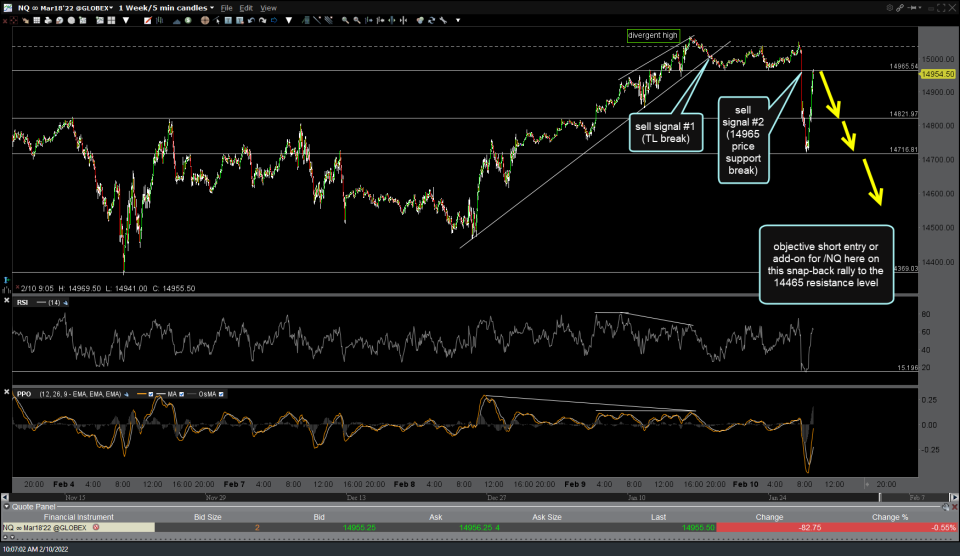960x556 pixels.
Task: Click the scroll left arrow of timeline
Action: click(5, 497)
